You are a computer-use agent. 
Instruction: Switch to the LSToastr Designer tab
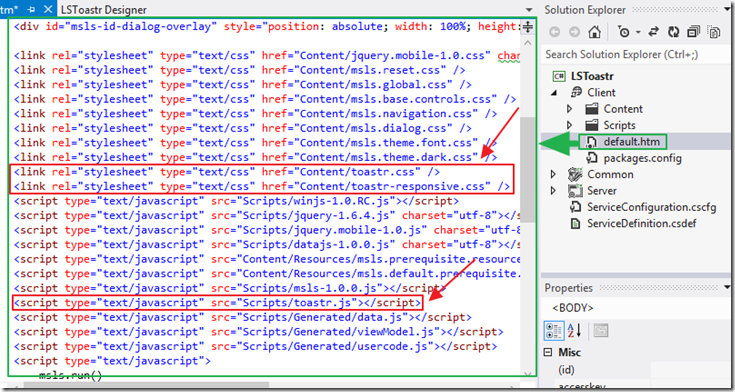point(104,9)
